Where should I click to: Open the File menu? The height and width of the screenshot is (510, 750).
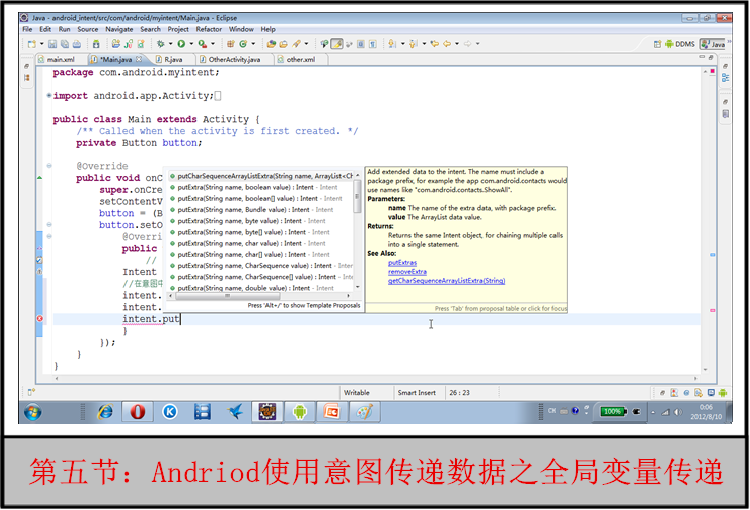(x=27, y=29)
